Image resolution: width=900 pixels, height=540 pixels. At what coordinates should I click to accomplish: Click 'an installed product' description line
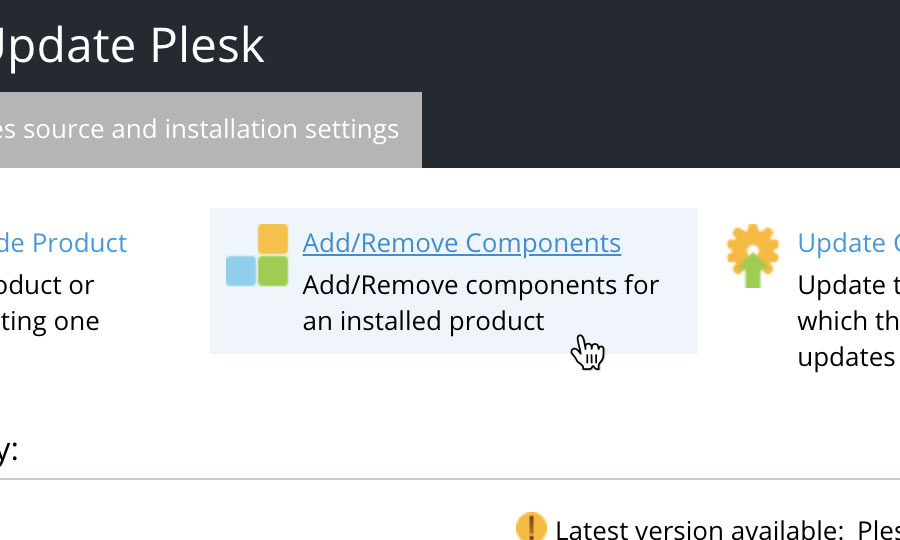coord(423,321)
